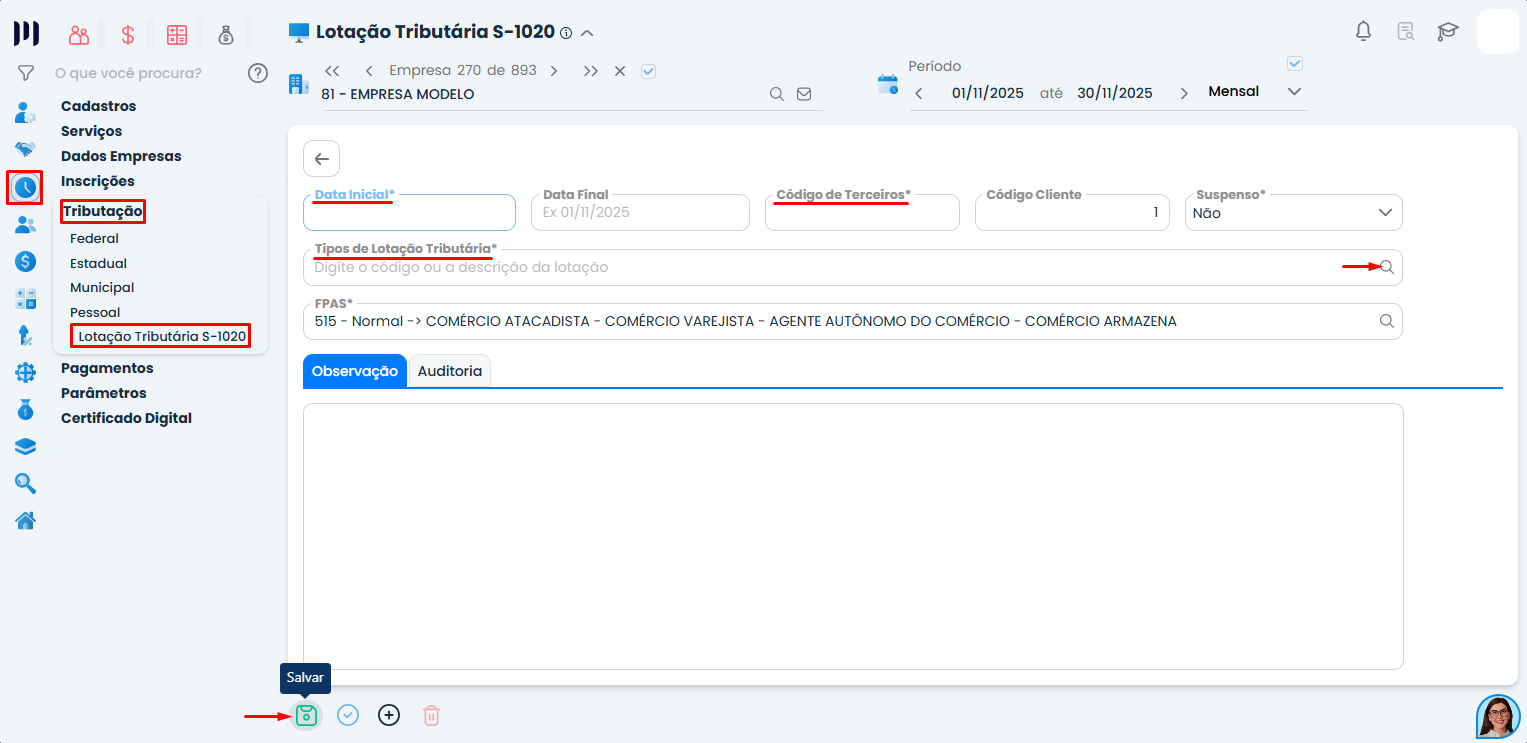Click the blue checkmark confirm icon

348,715
